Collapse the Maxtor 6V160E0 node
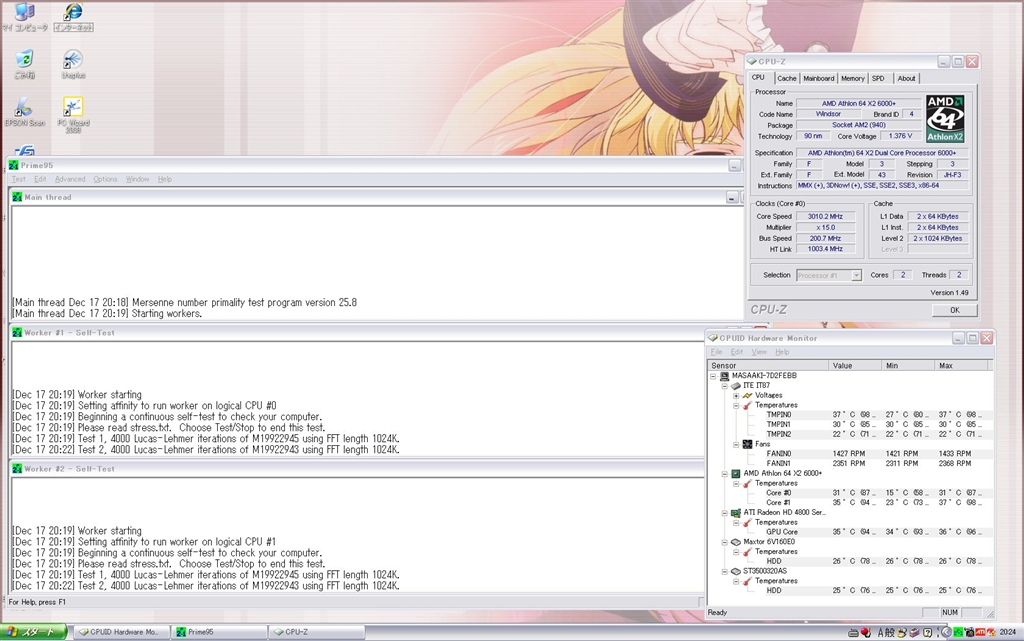The height and width of the screenshot is (641, 1024). (x=725, y=542)
